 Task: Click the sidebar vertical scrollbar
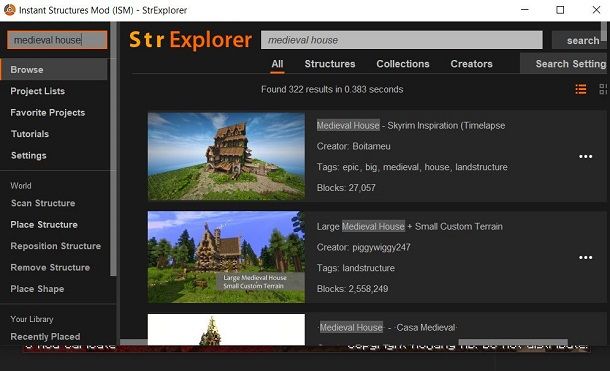point(113,149)
